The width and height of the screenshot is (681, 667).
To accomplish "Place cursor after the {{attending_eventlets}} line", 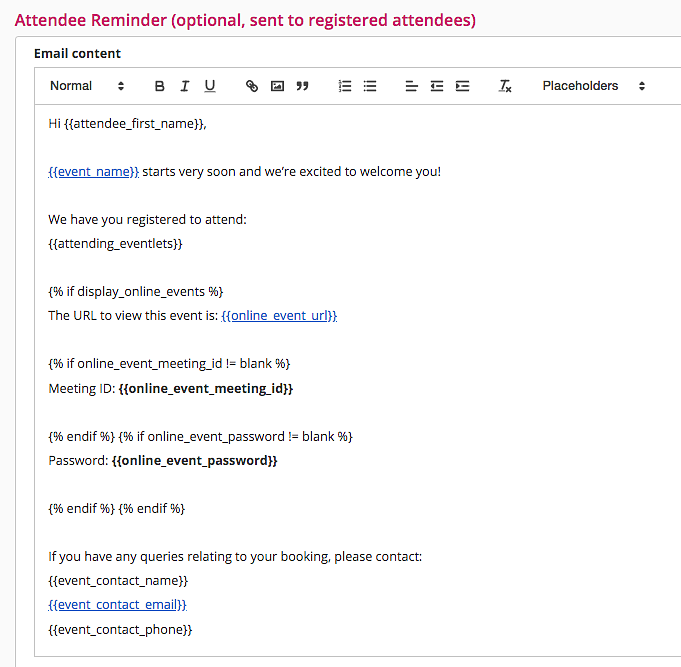I will click(x=183, y=244).
